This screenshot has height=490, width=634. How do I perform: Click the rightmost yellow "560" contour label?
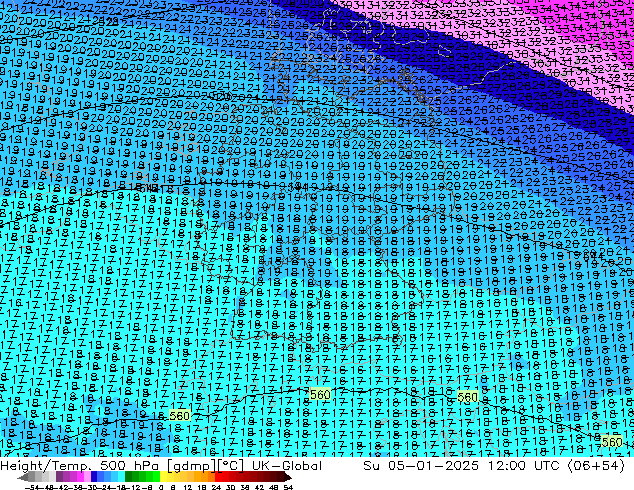tap(611, 442)
